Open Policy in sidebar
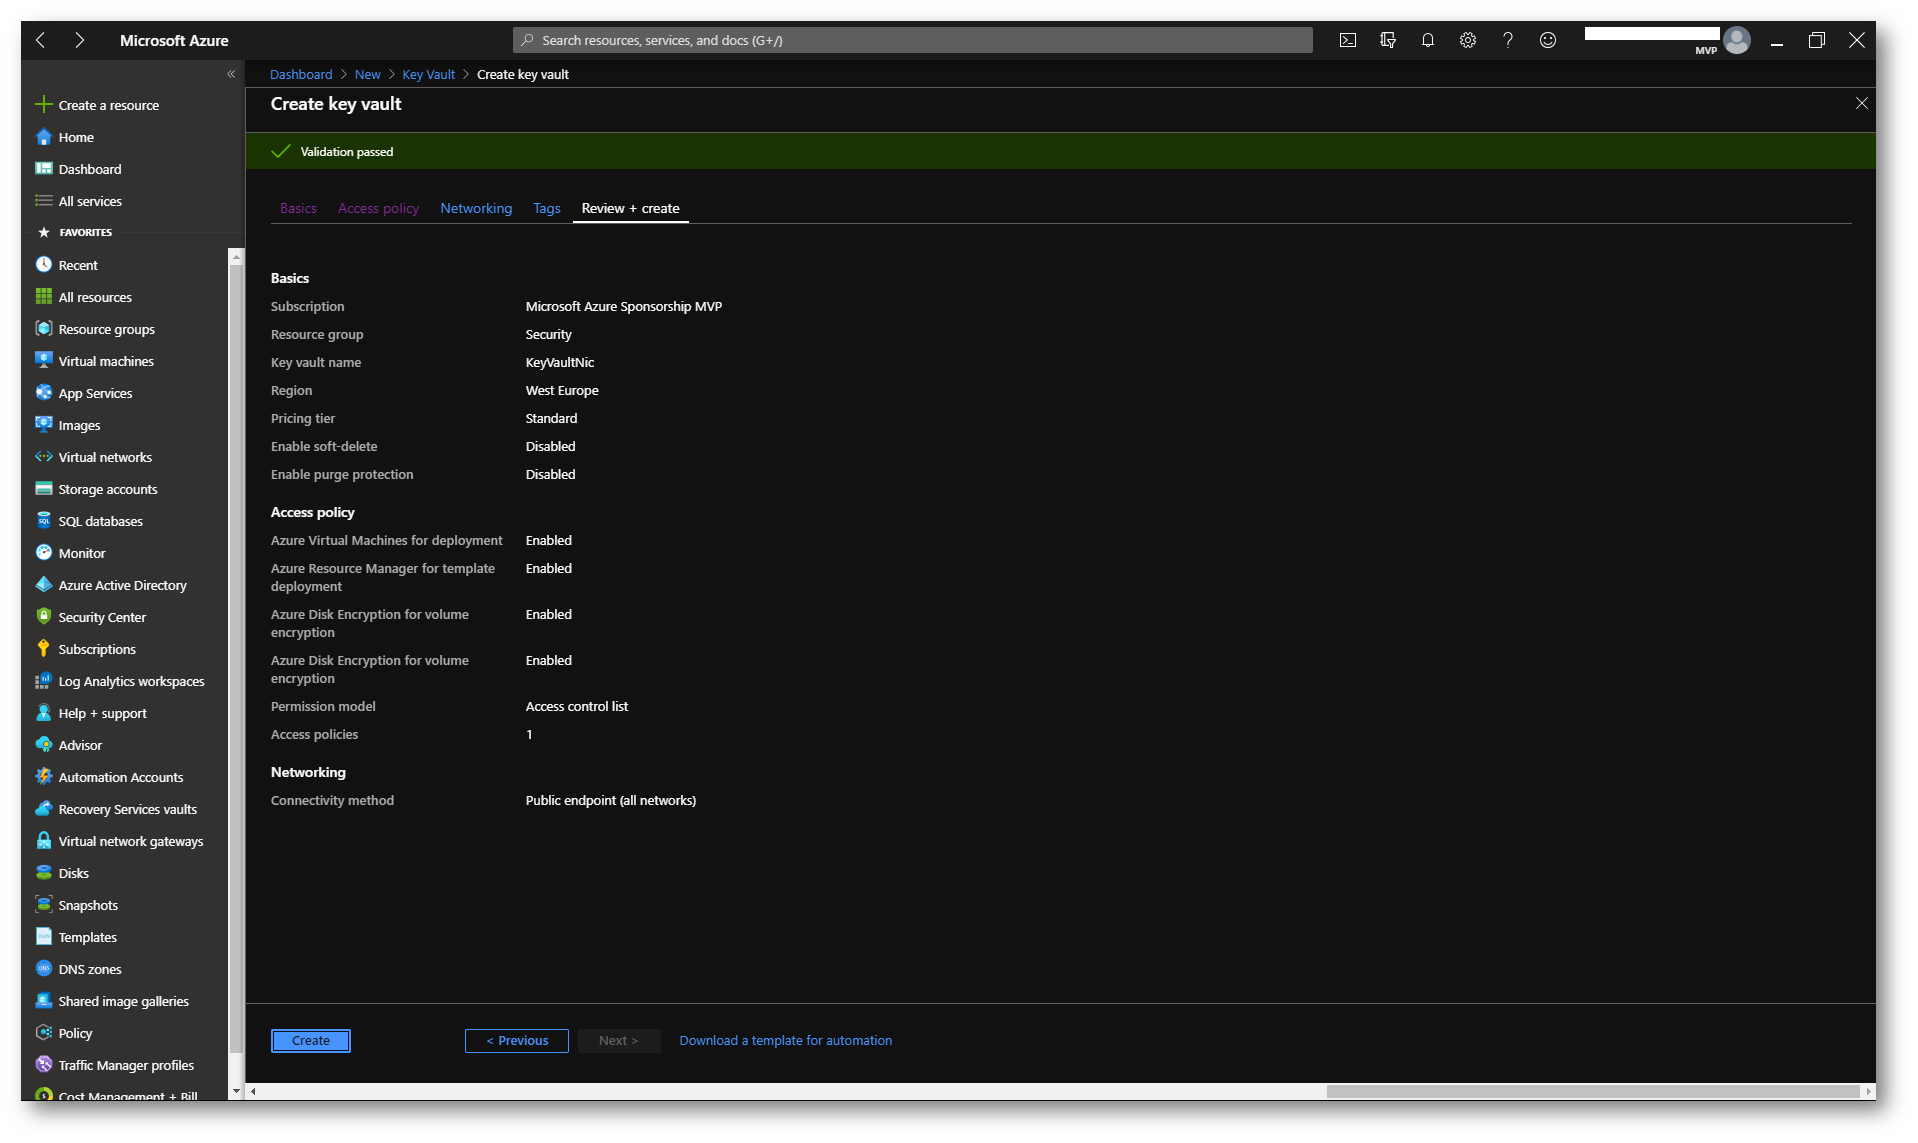Image resolution: width=1918 pixels, height=1143 pixels. pos(75,1033)
